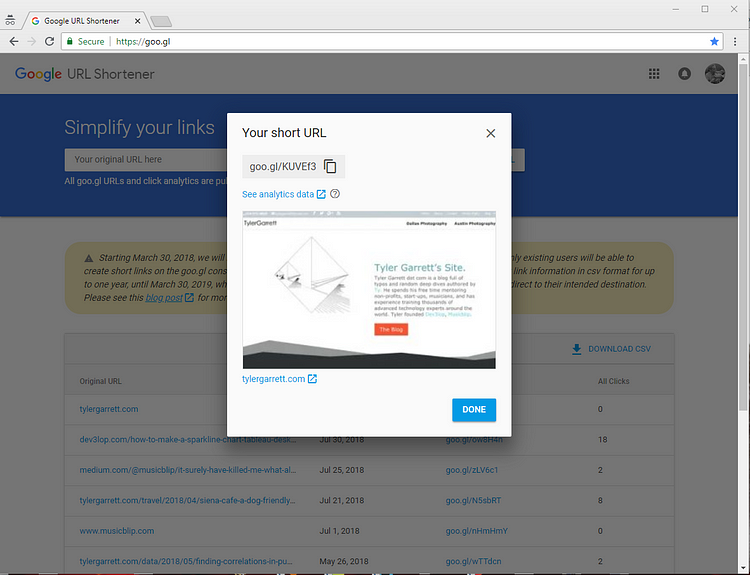This screenshot has width=750, height=575.
Task: Open short link goo.gl/zLV6c1
Action: click(472, 470)
